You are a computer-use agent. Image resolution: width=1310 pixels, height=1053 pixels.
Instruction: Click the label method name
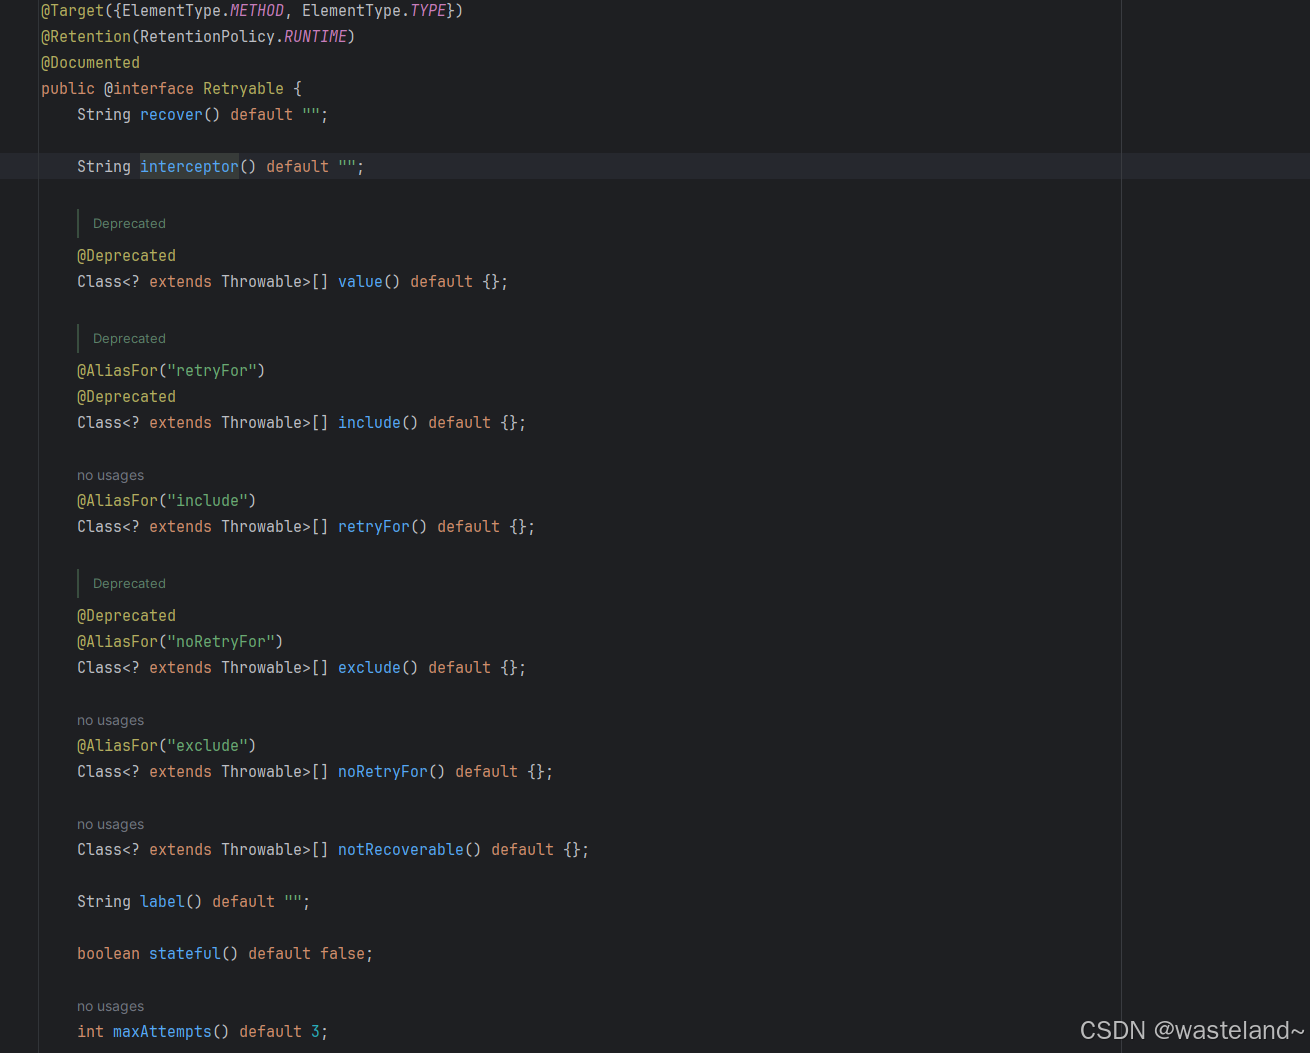[160, 901]
